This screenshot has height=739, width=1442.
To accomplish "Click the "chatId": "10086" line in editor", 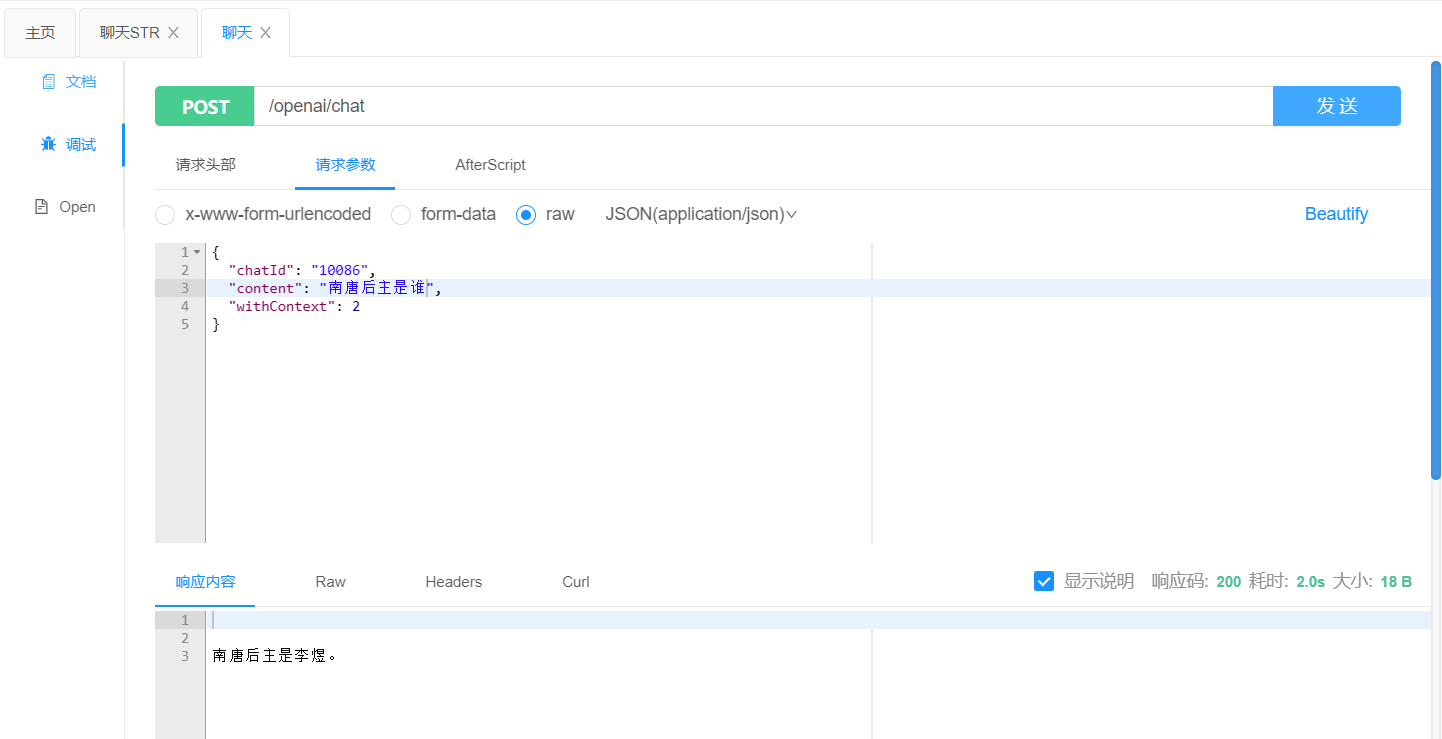I will (301, 270).
